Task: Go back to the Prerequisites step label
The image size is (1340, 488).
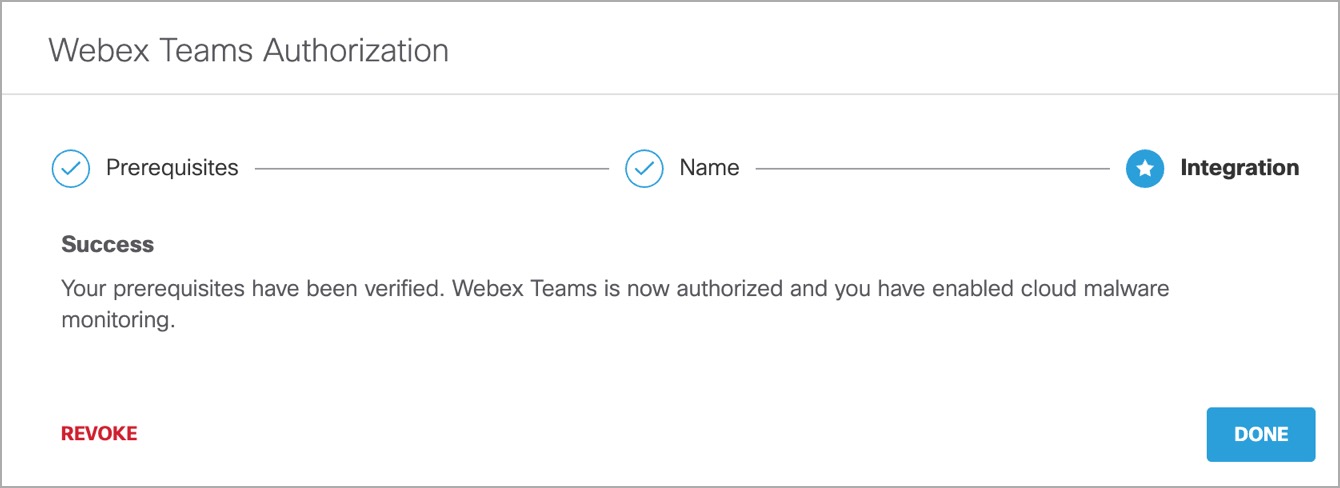Action: pyautogui.click(x=172, y=168)
